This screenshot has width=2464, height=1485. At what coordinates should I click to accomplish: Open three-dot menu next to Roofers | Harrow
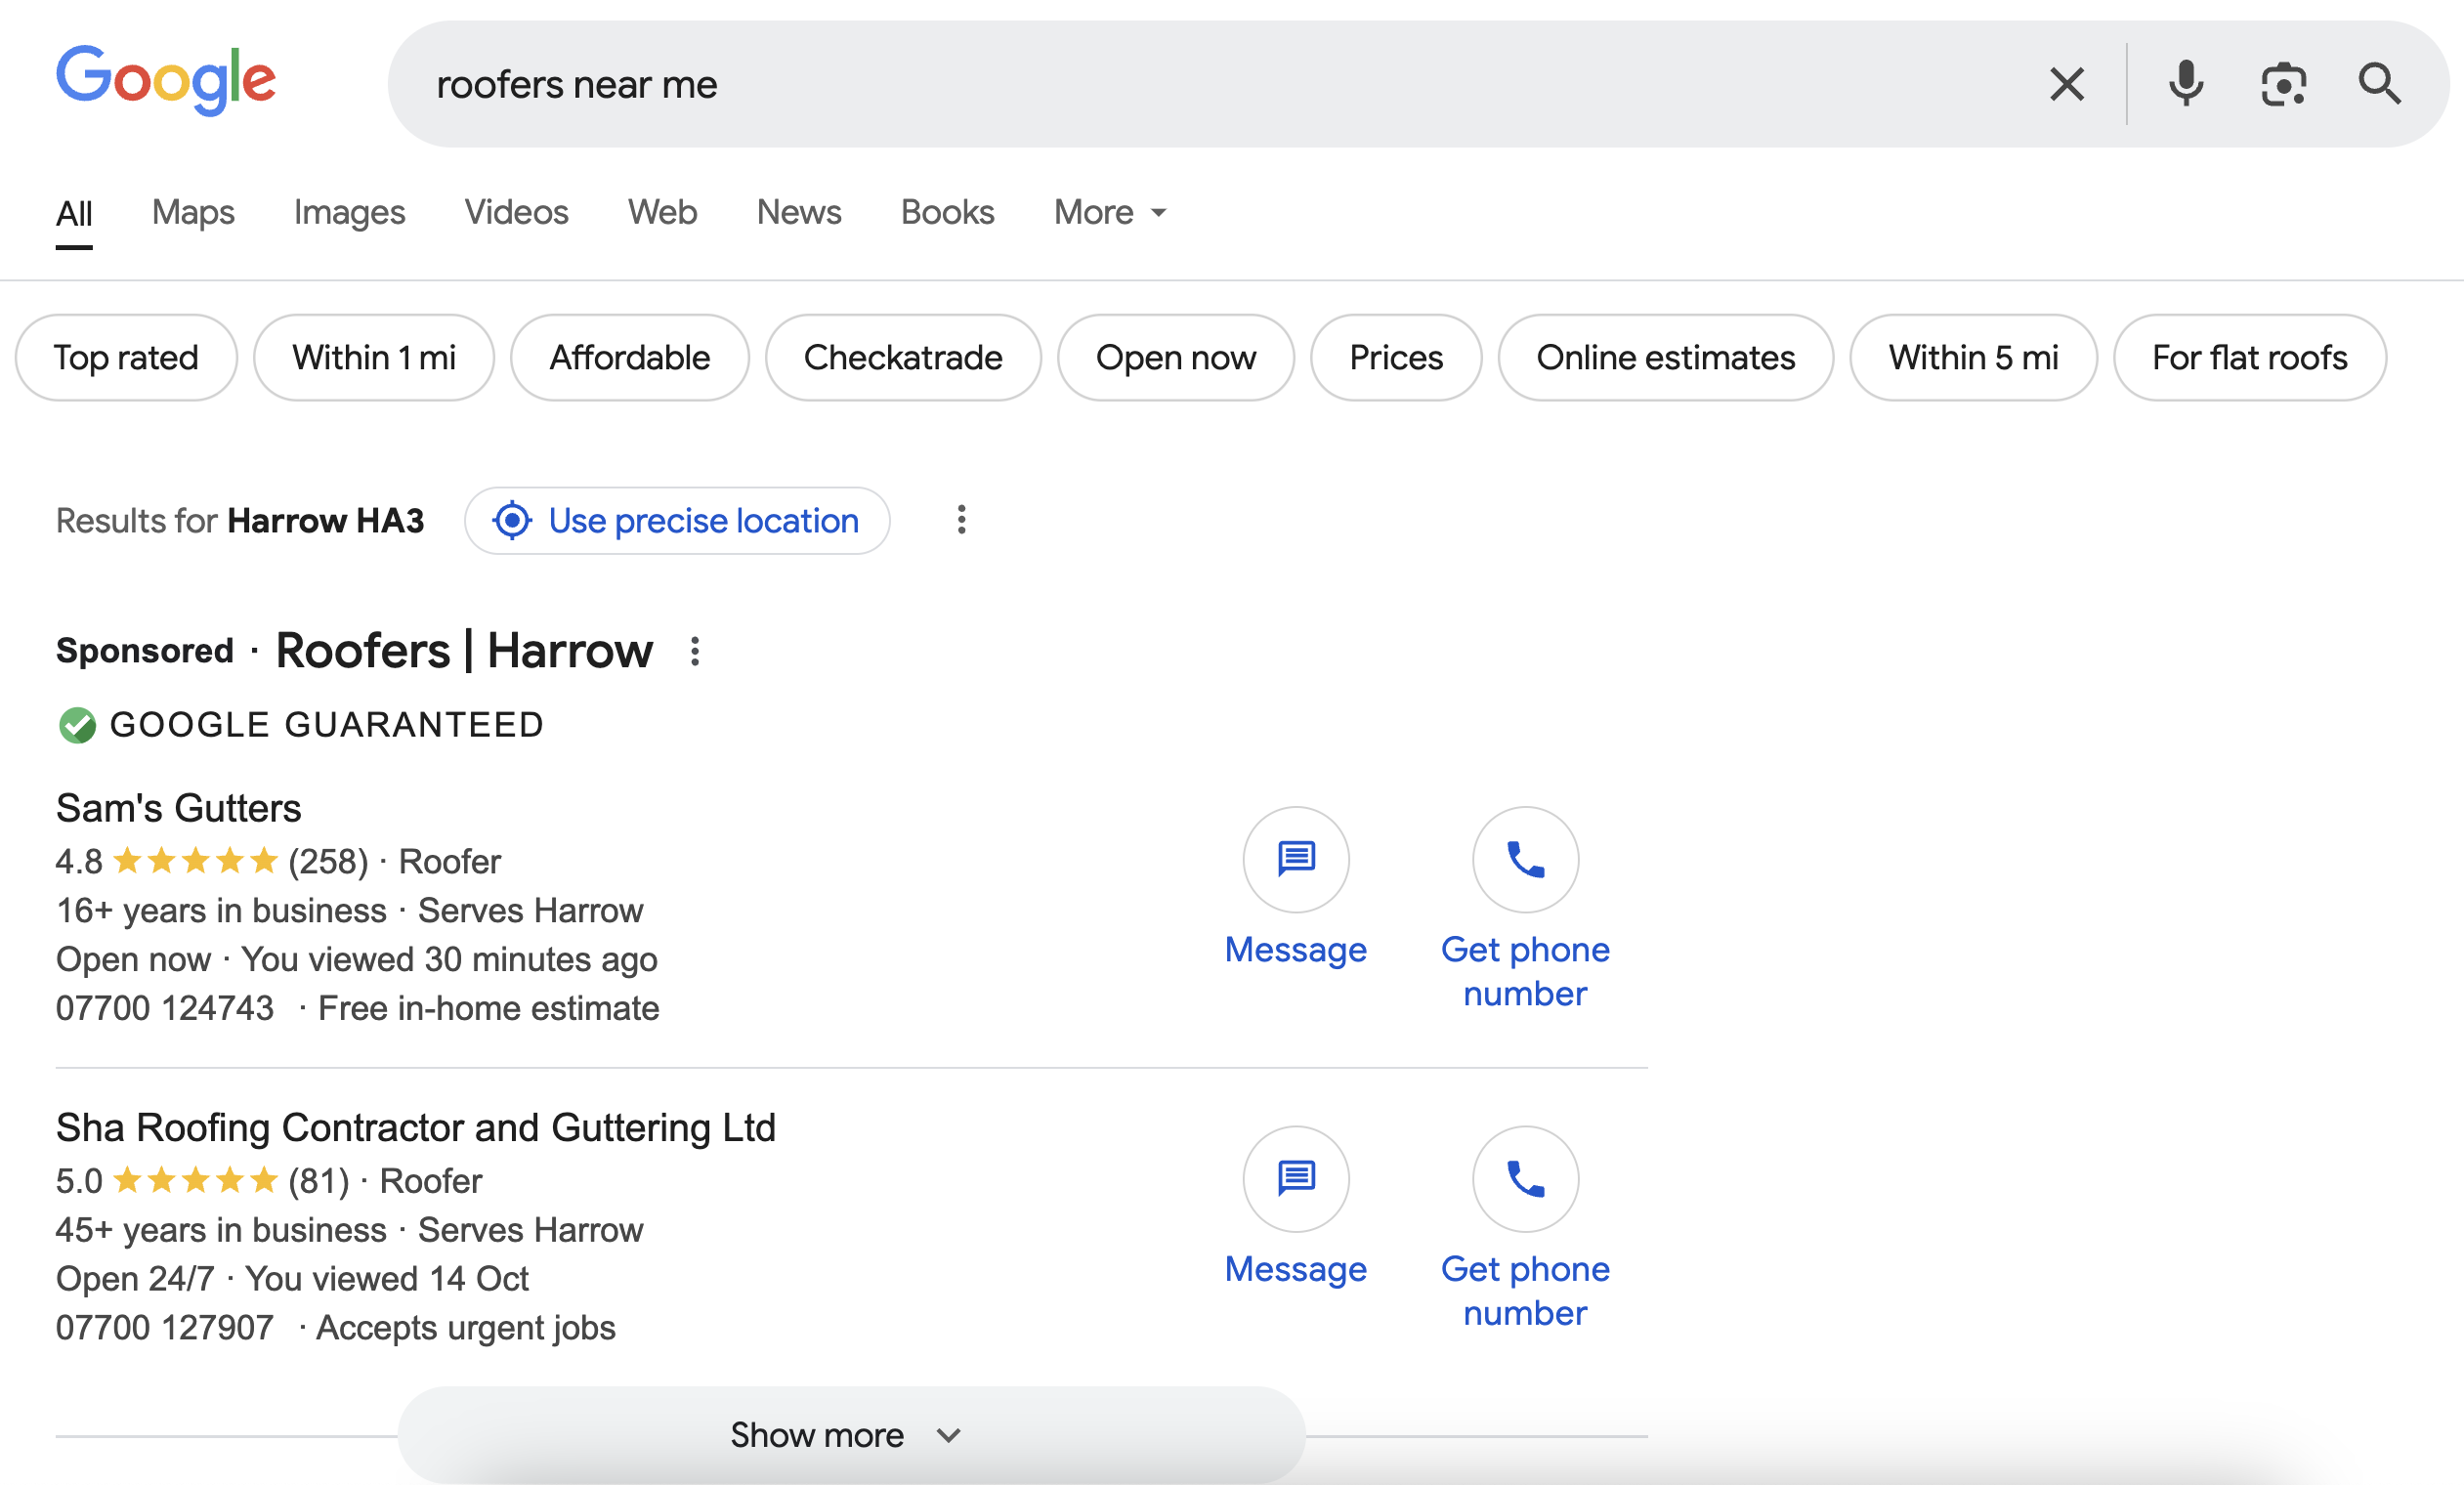[x=695, y=651]
